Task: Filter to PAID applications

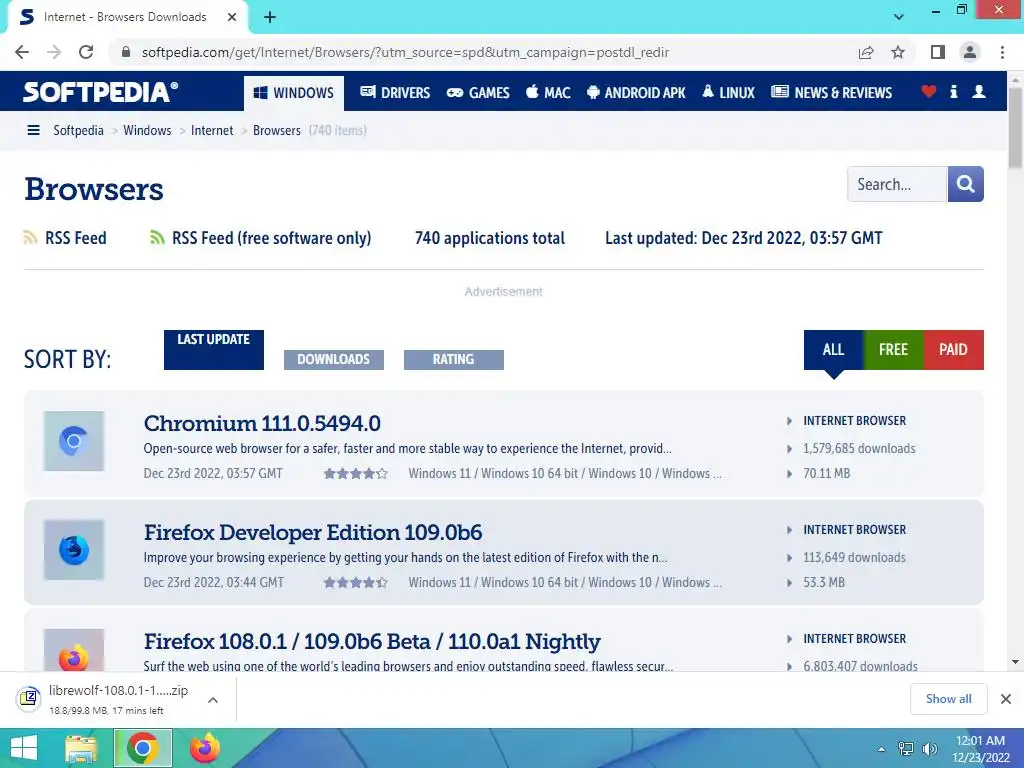Action: (x=953, y=350)
